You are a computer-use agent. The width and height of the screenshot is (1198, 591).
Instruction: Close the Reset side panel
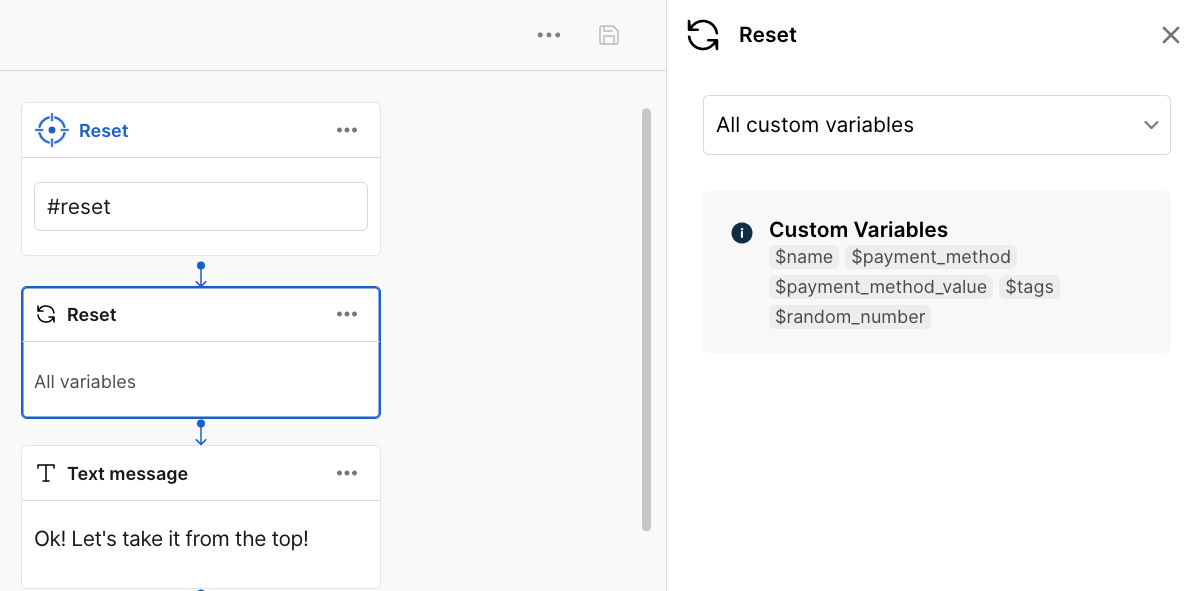point(1170,35)
